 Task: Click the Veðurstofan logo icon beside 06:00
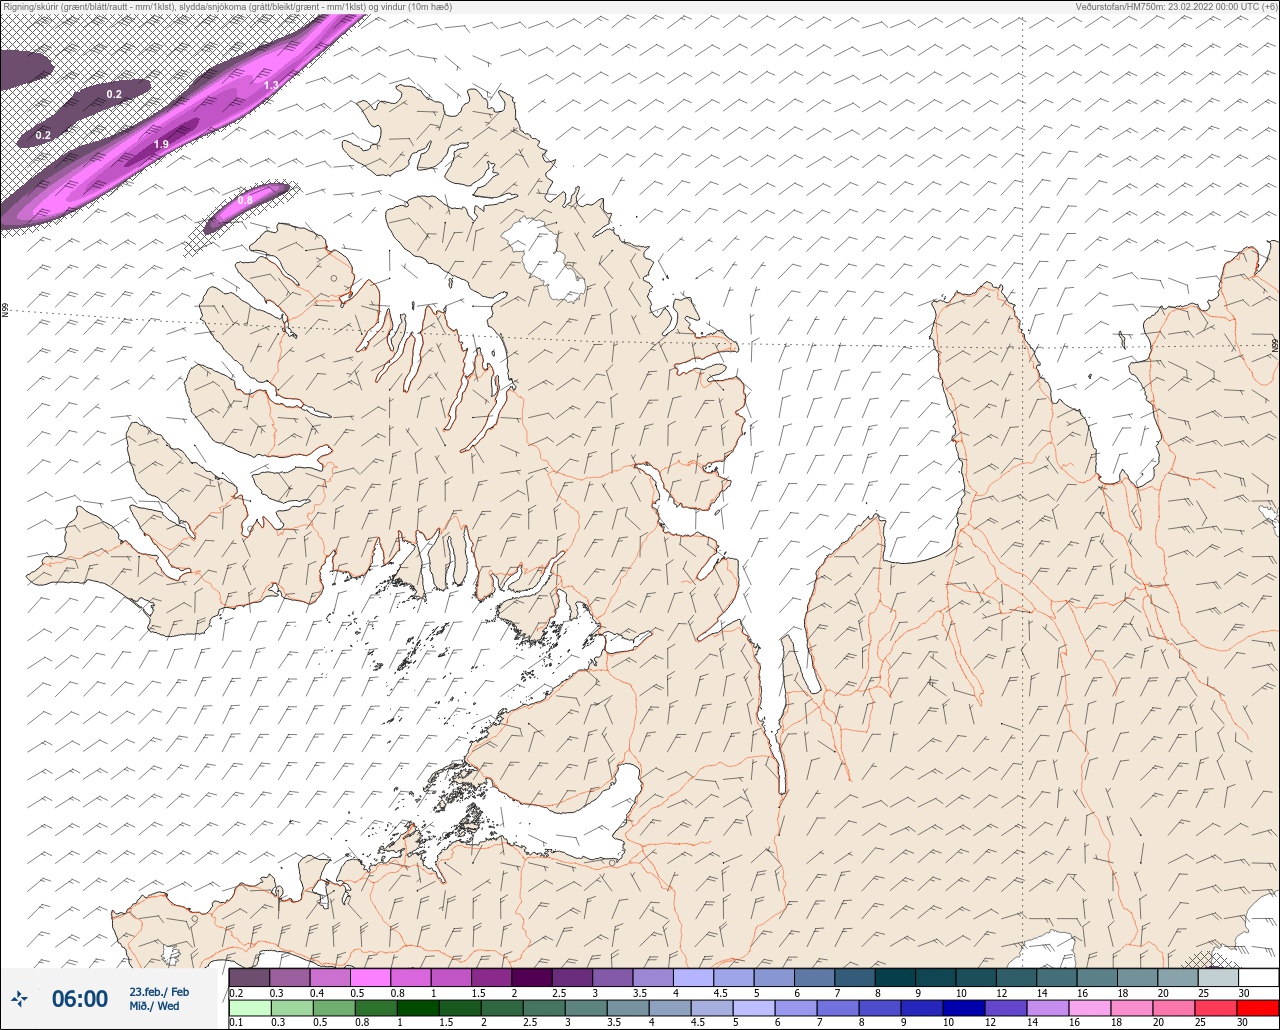(x=19, y=998)
